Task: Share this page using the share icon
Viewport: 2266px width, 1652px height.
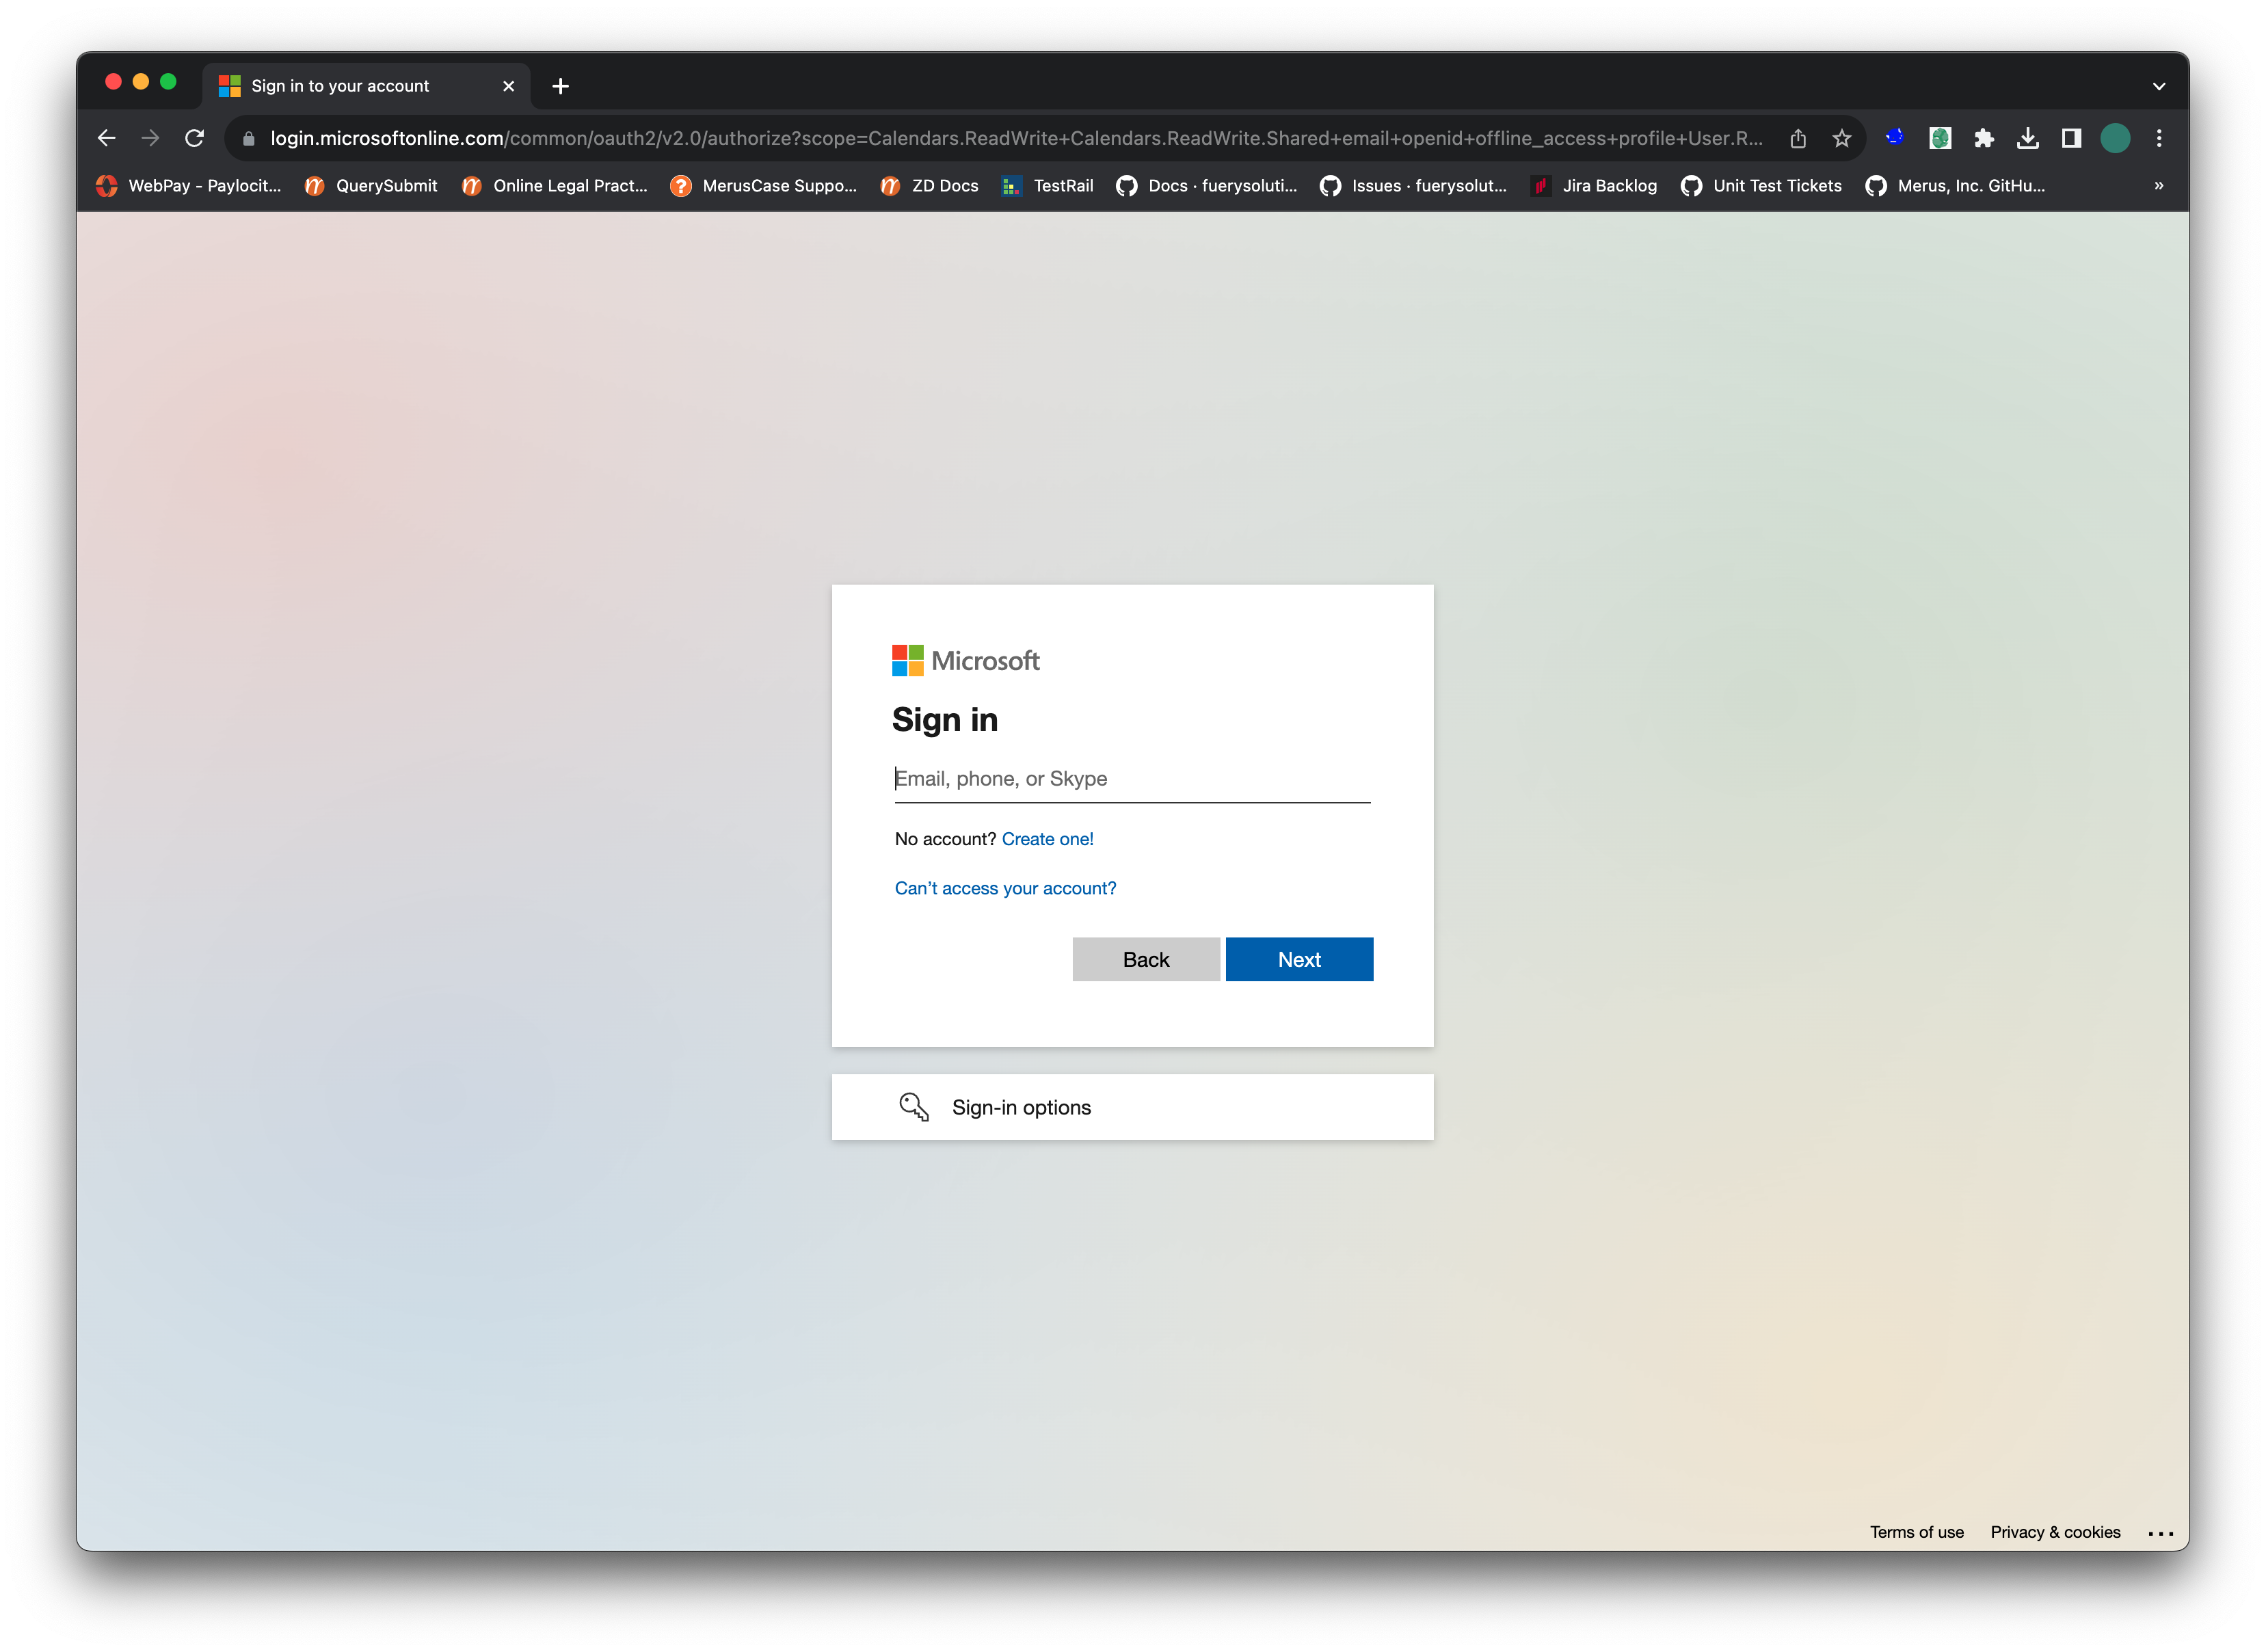Action: [x=1798, y=138]
